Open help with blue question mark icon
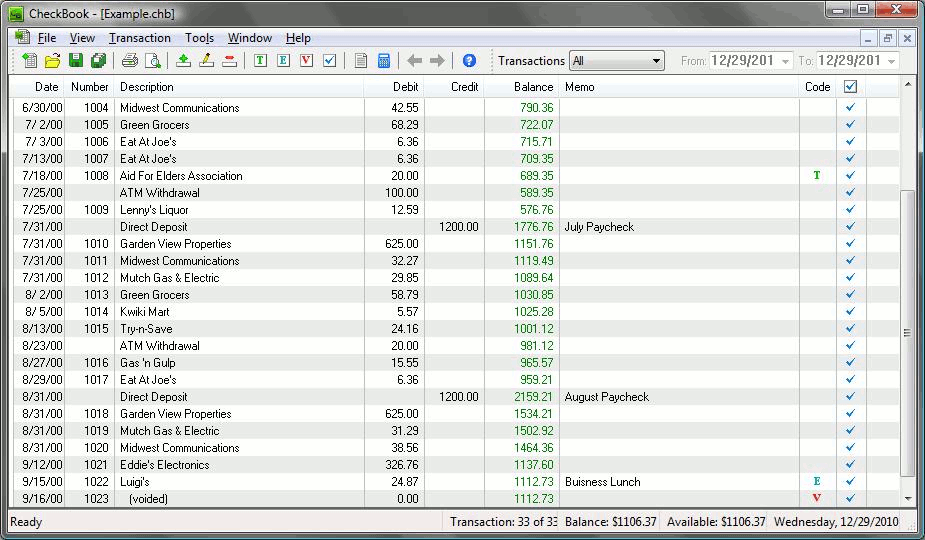Image resolution: width=925 pixels, height=540 pixels. [469, 60]
